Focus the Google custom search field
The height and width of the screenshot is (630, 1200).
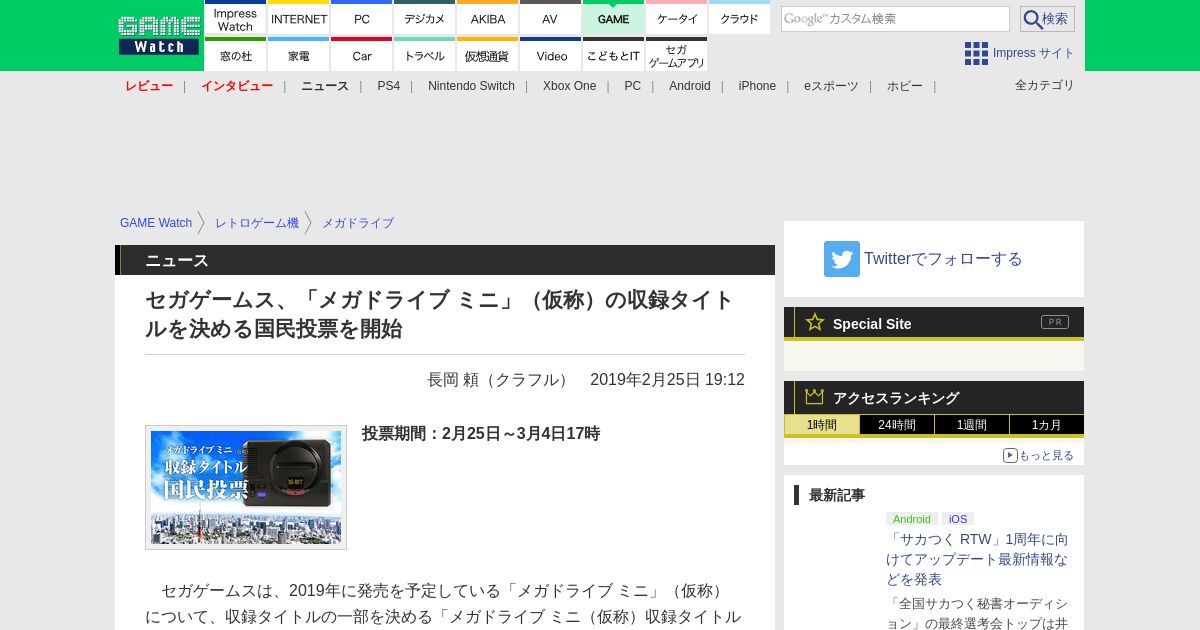point(895,19)
